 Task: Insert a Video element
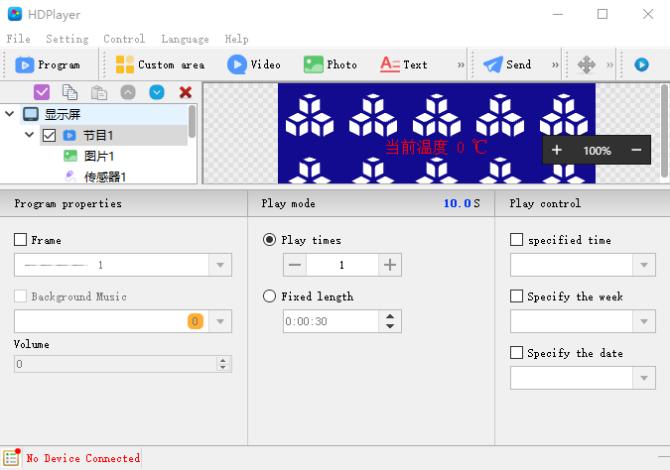point(254,65)
